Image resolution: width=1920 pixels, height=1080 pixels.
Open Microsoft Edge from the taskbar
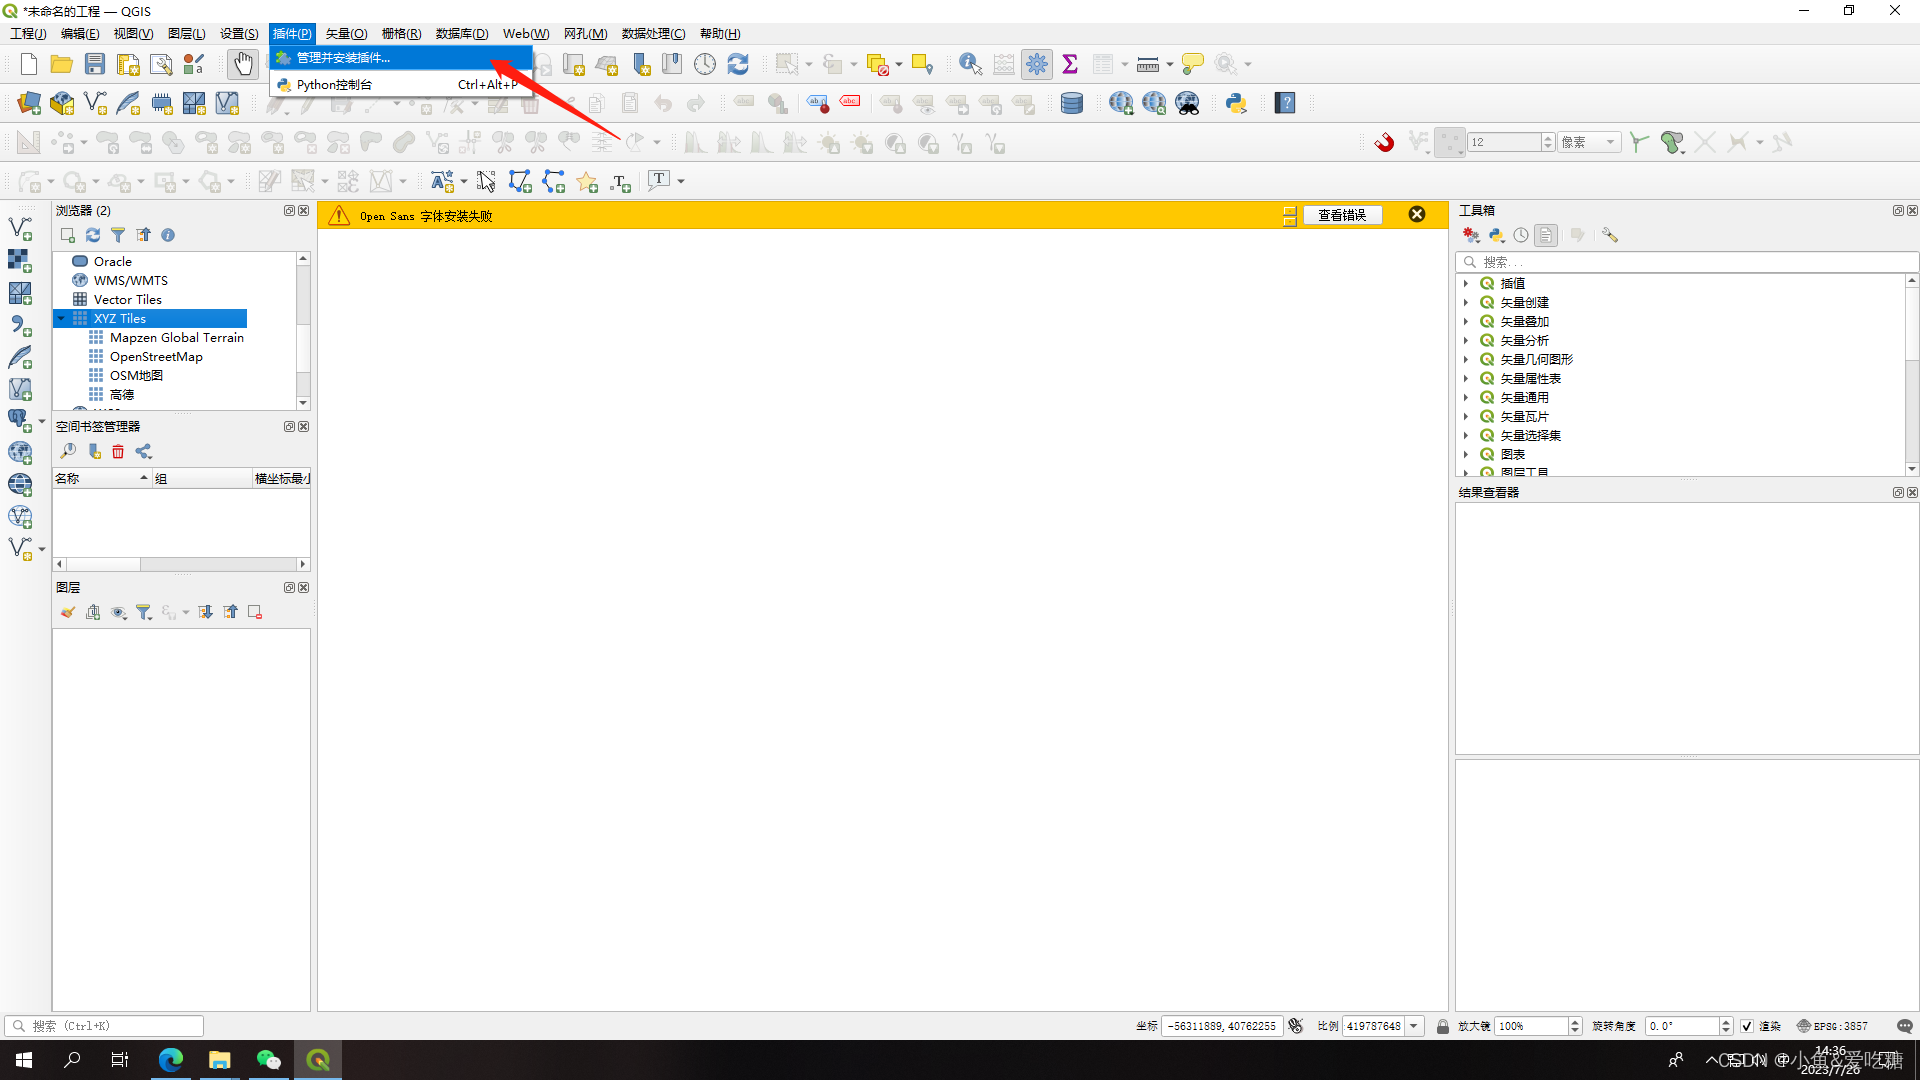[x=171, y=1060]
